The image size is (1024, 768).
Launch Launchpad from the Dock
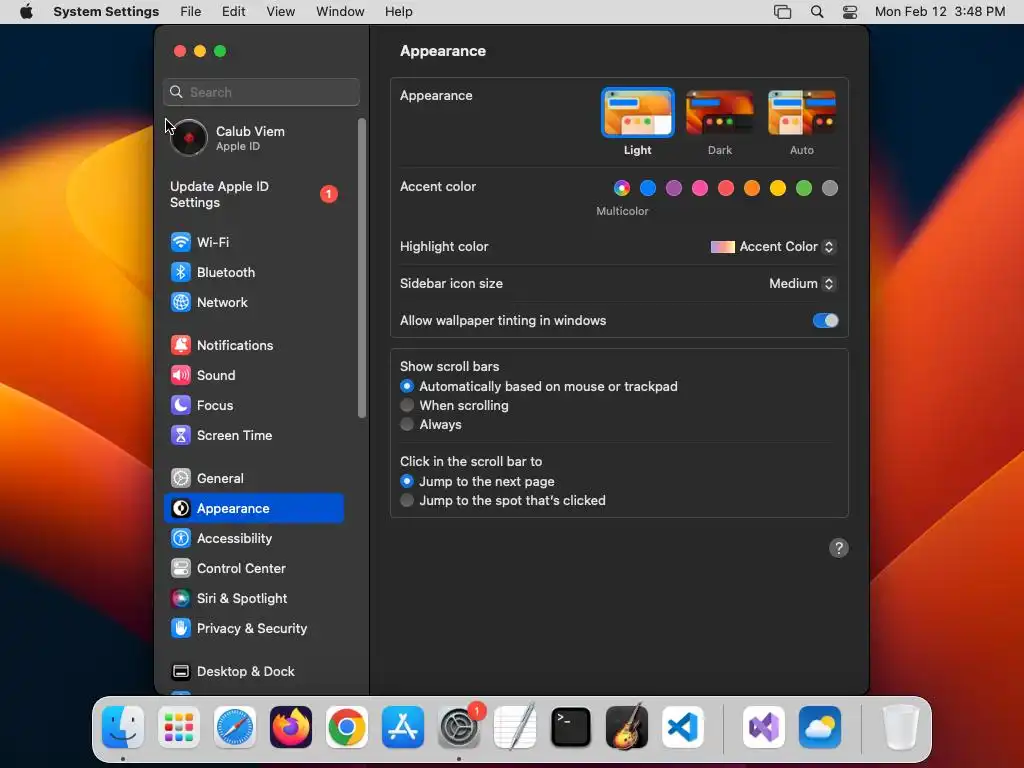179,727
